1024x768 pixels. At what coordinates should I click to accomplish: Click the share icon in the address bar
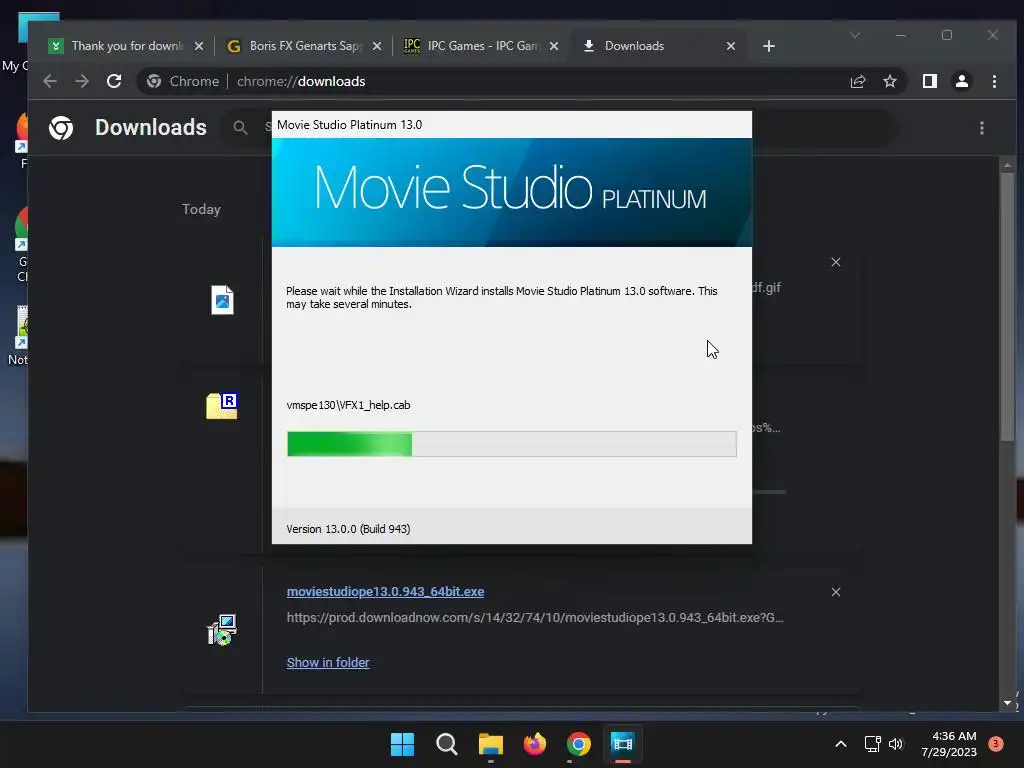pyautogui.click(x=857, y=81)
